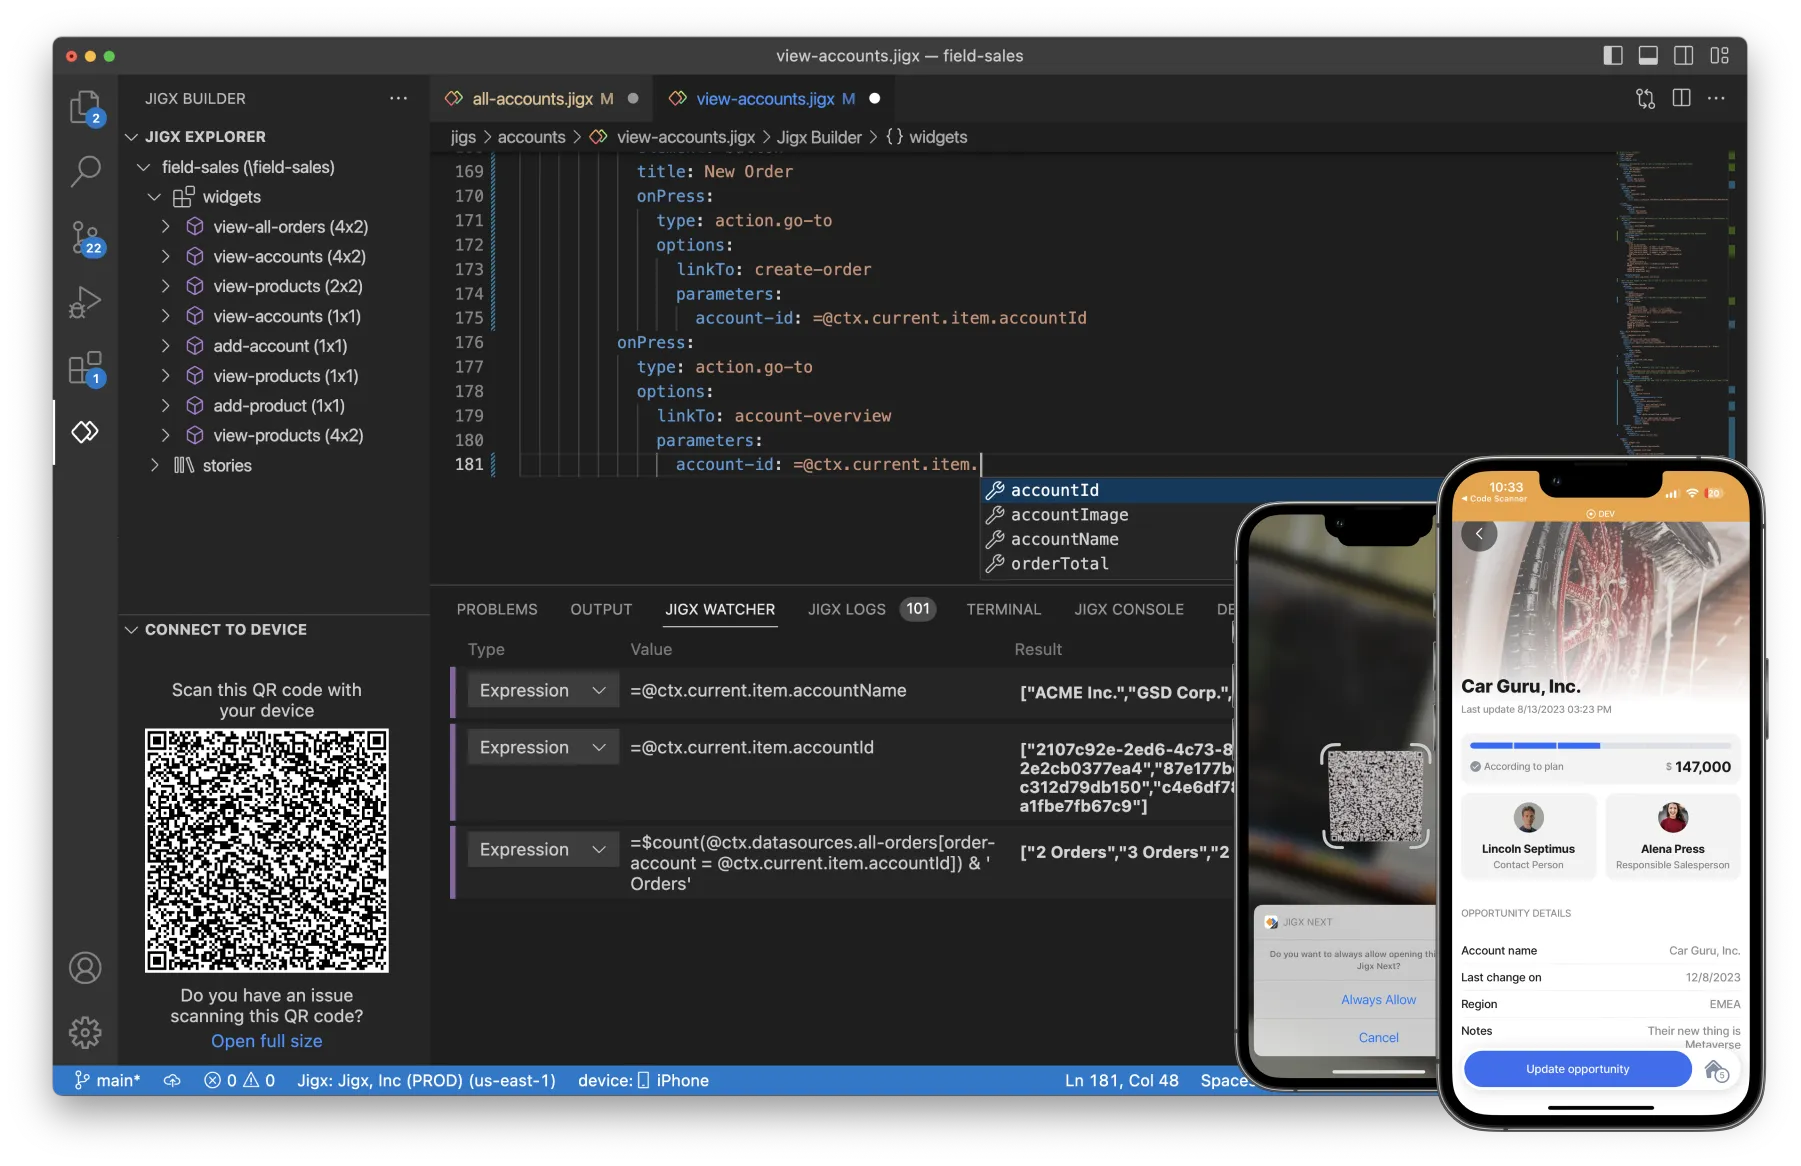The image size is (1801, 1166).
Task: Open the JIGX CONSOLE panel tab
Action: (x=1129, y=609)
